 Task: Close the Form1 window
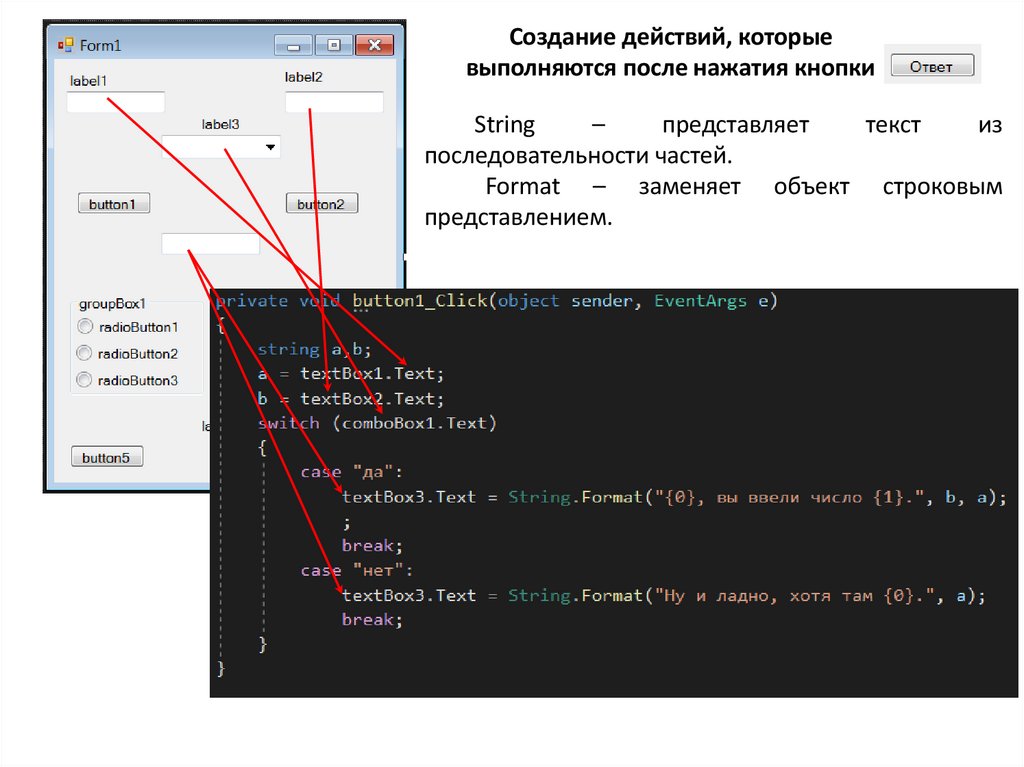click(x=375, y=45)
